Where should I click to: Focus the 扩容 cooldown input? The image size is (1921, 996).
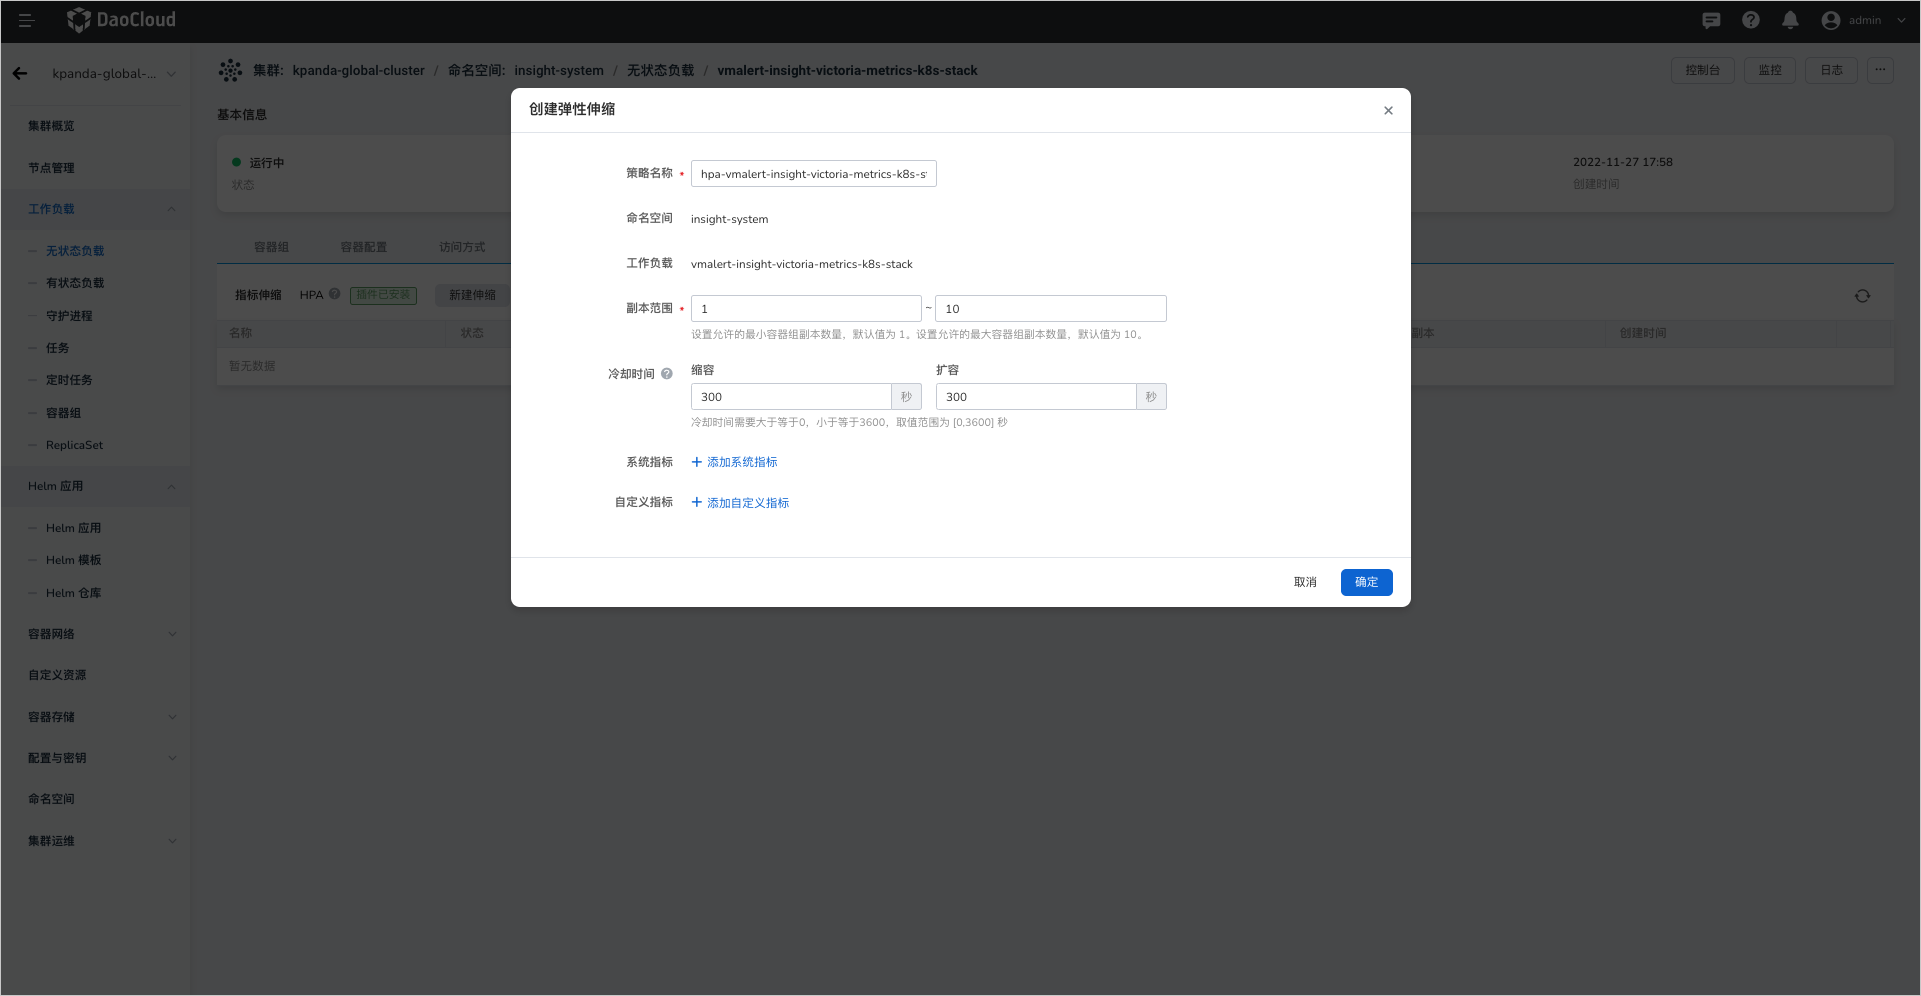(1036, 397)
